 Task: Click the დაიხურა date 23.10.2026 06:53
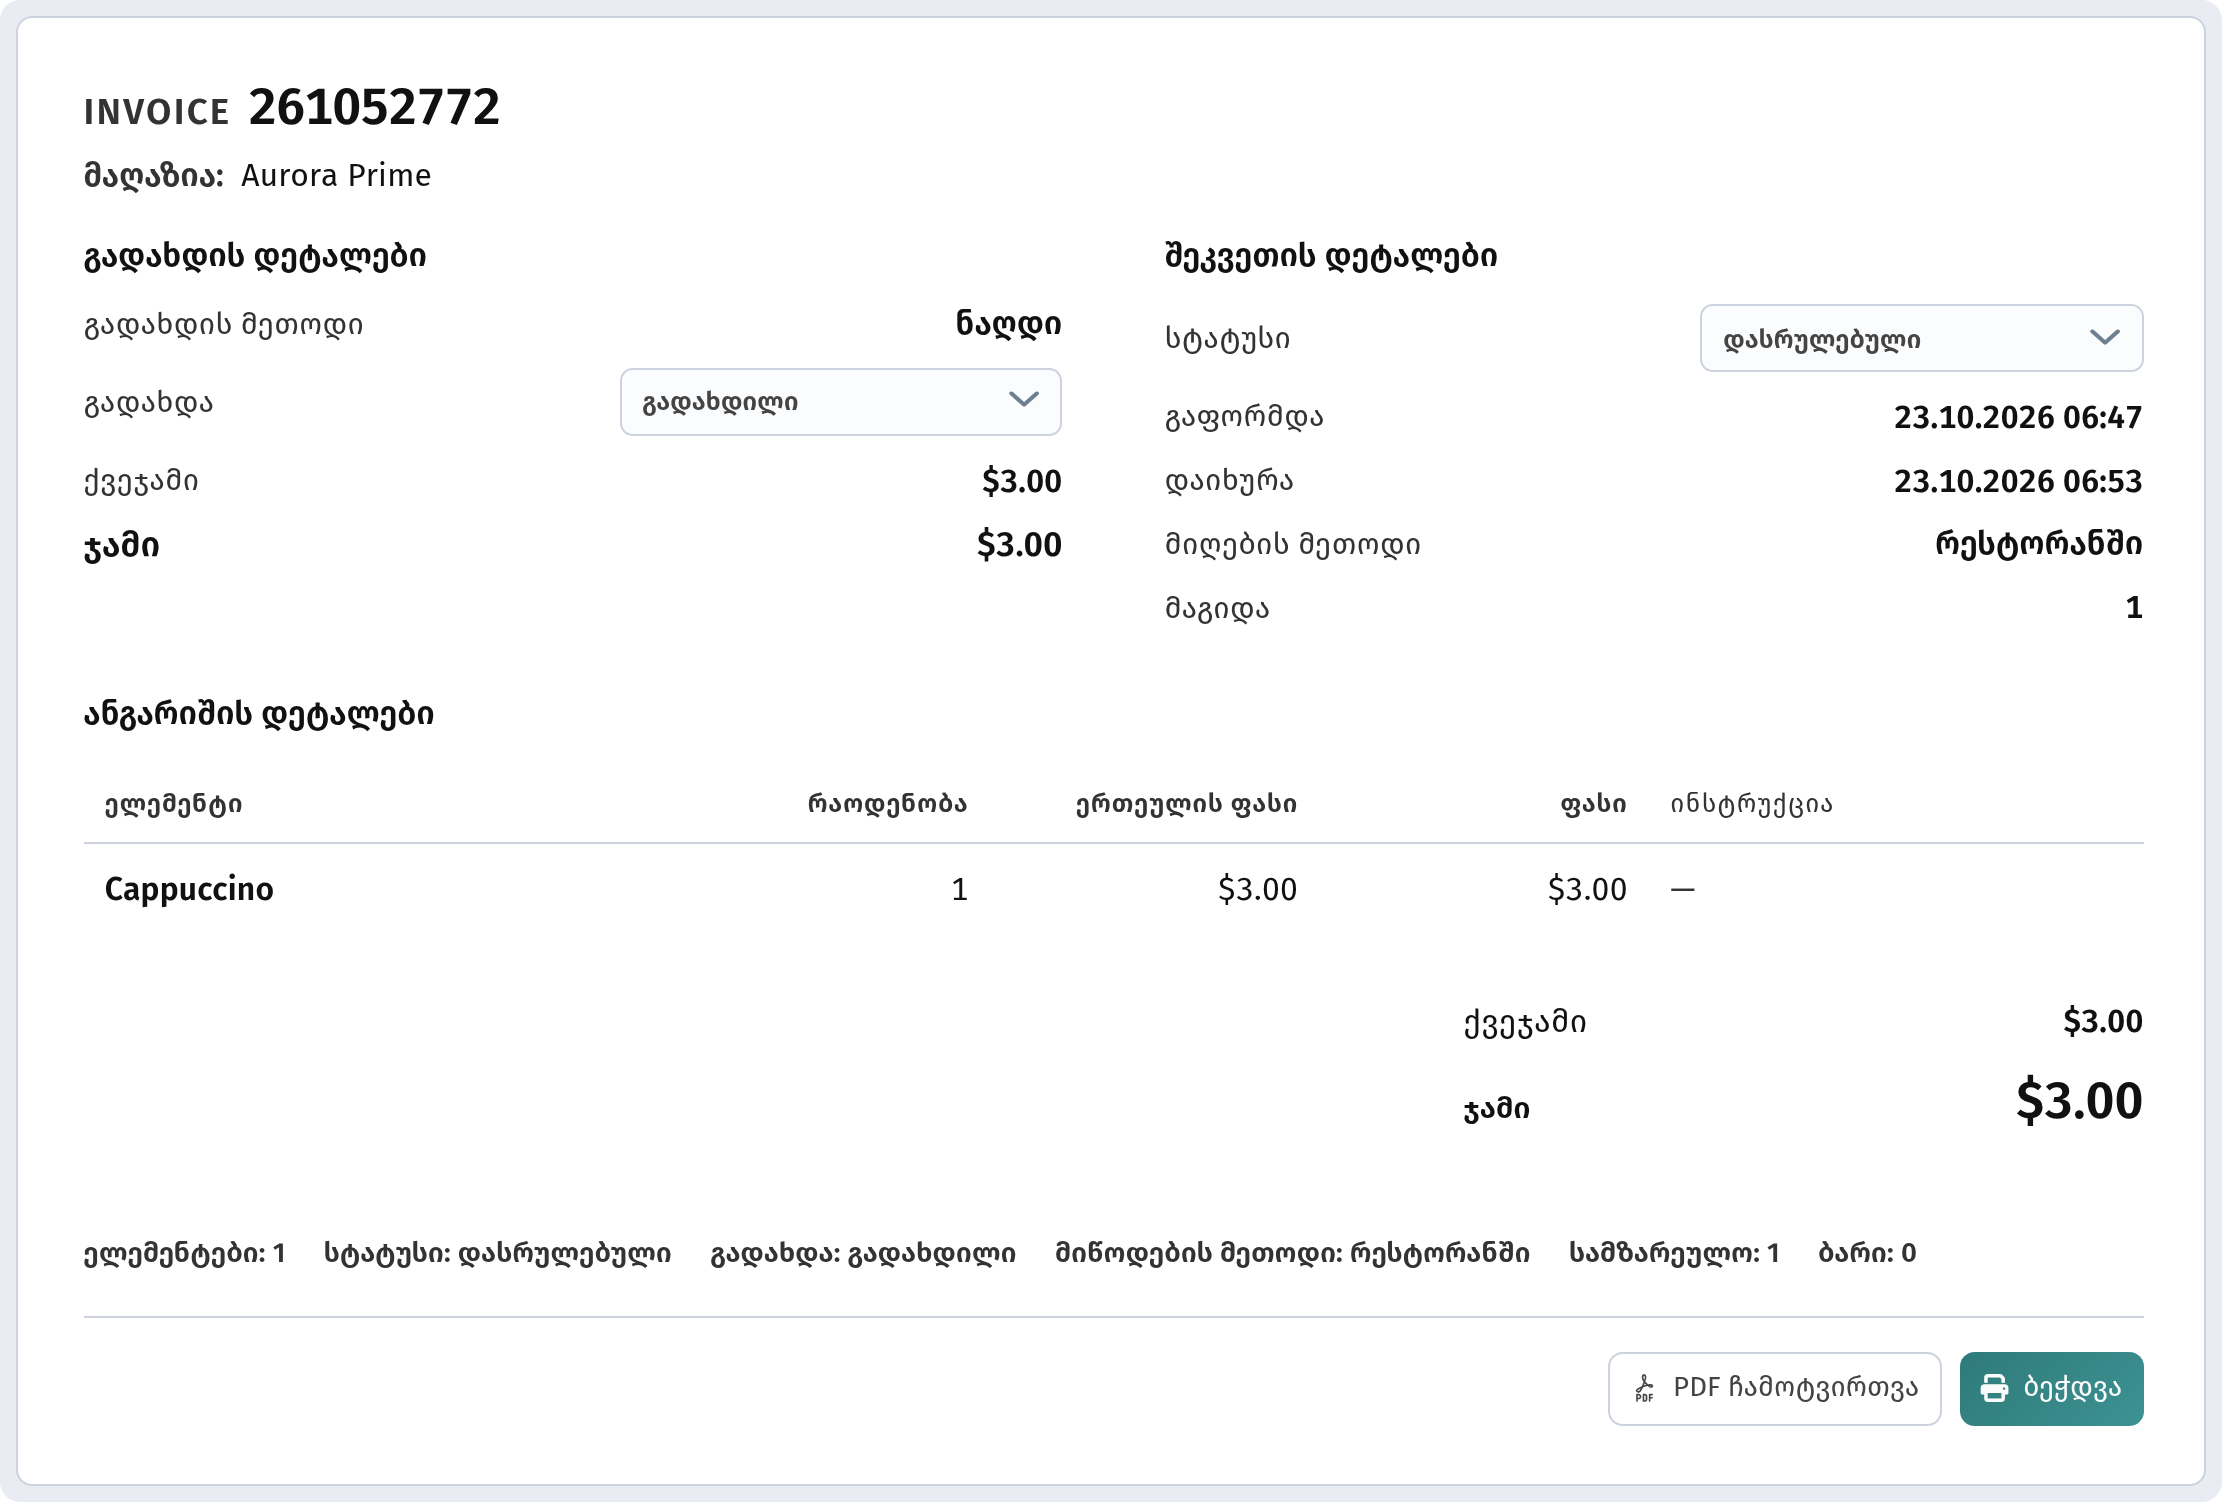pyautogui.click(x=2018, y=481)
